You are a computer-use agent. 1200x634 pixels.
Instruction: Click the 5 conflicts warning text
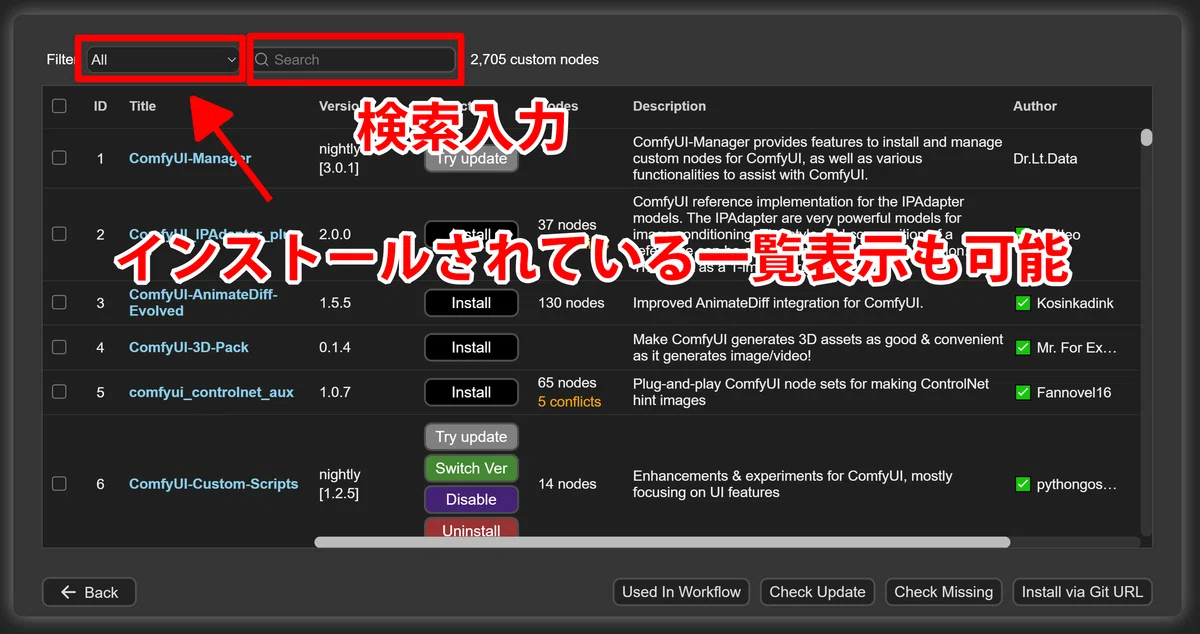tap(569, 402)
